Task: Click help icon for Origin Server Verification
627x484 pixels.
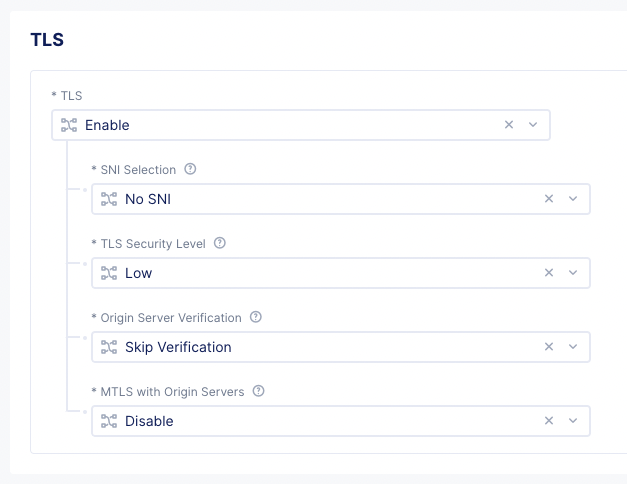Action: [256, 317]
